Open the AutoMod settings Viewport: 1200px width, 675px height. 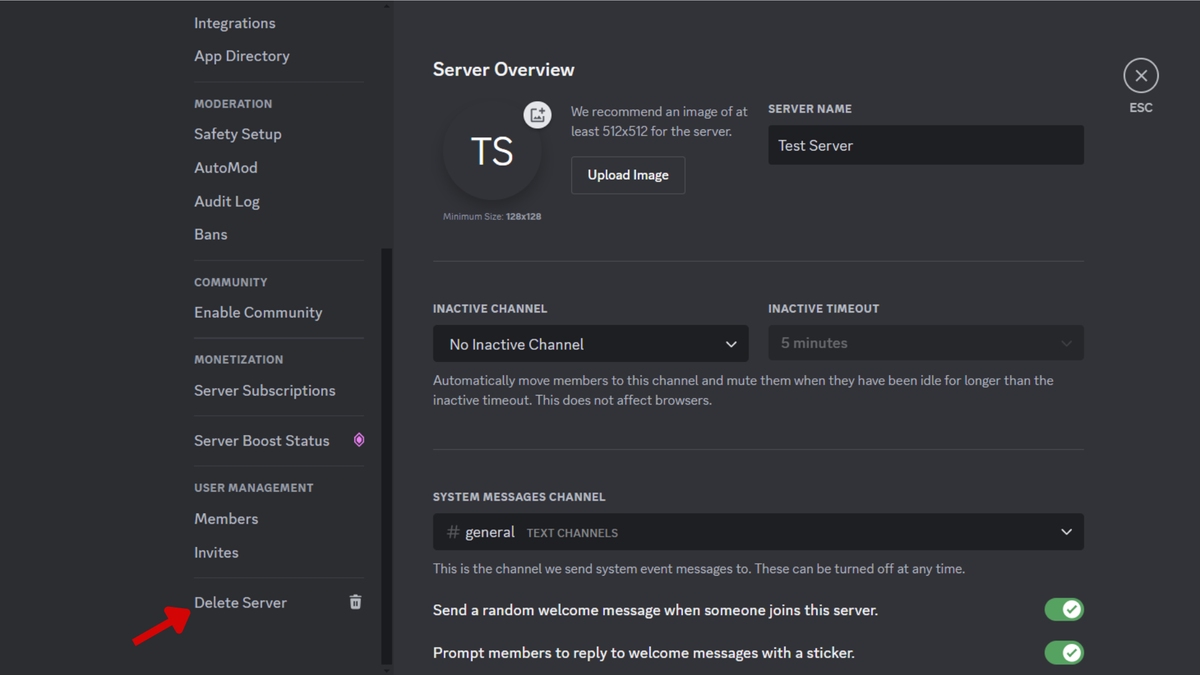tap(225, 167)
